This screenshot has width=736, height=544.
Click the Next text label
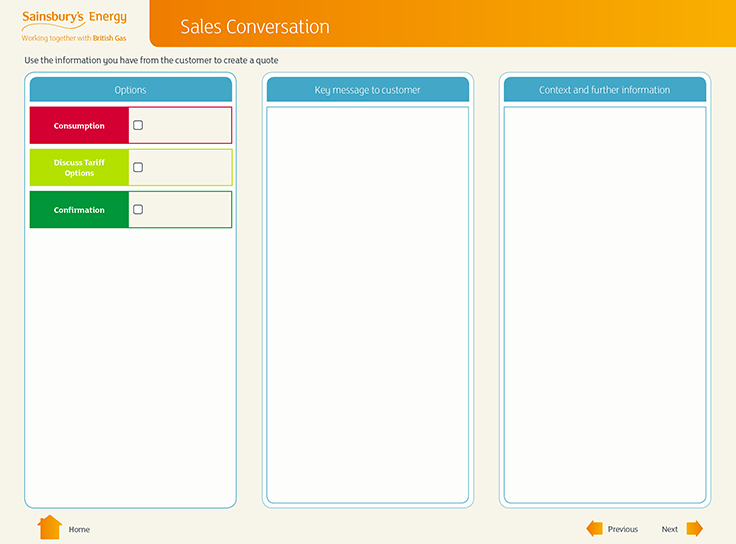[x=669, y=529]
